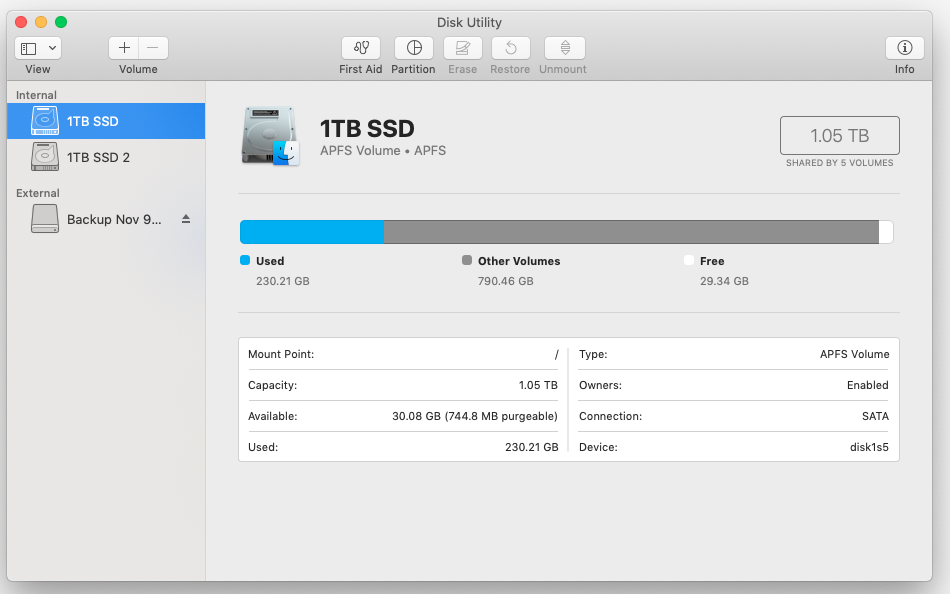The height and width of the screenshot is (594, 950).
Task: Click the gray Other Volumes legend swatch
Action: pyautogui.click(x=467, y=260)
